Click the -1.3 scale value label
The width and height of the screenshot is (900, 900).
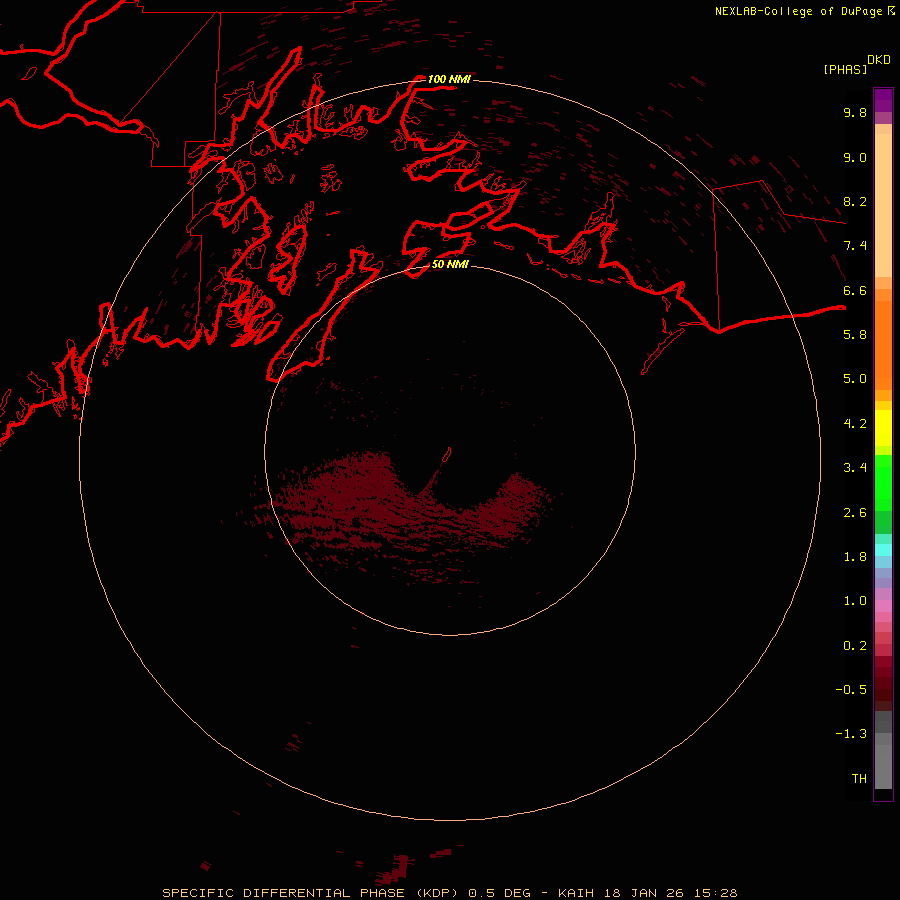851,734
